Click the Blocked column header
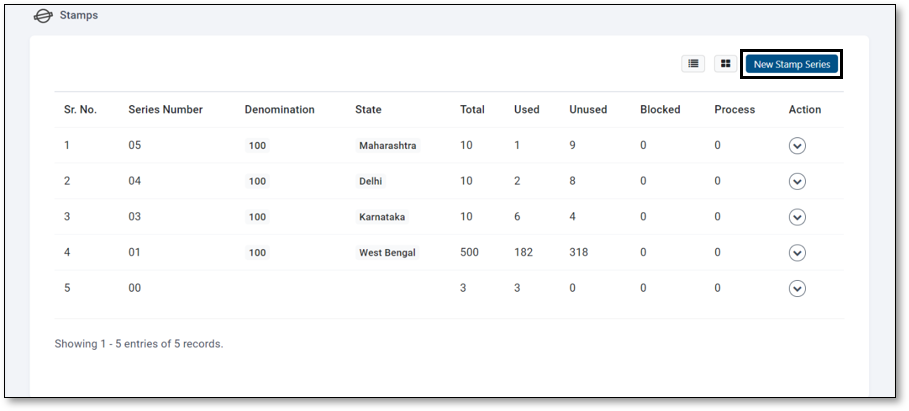 (660, 110)
